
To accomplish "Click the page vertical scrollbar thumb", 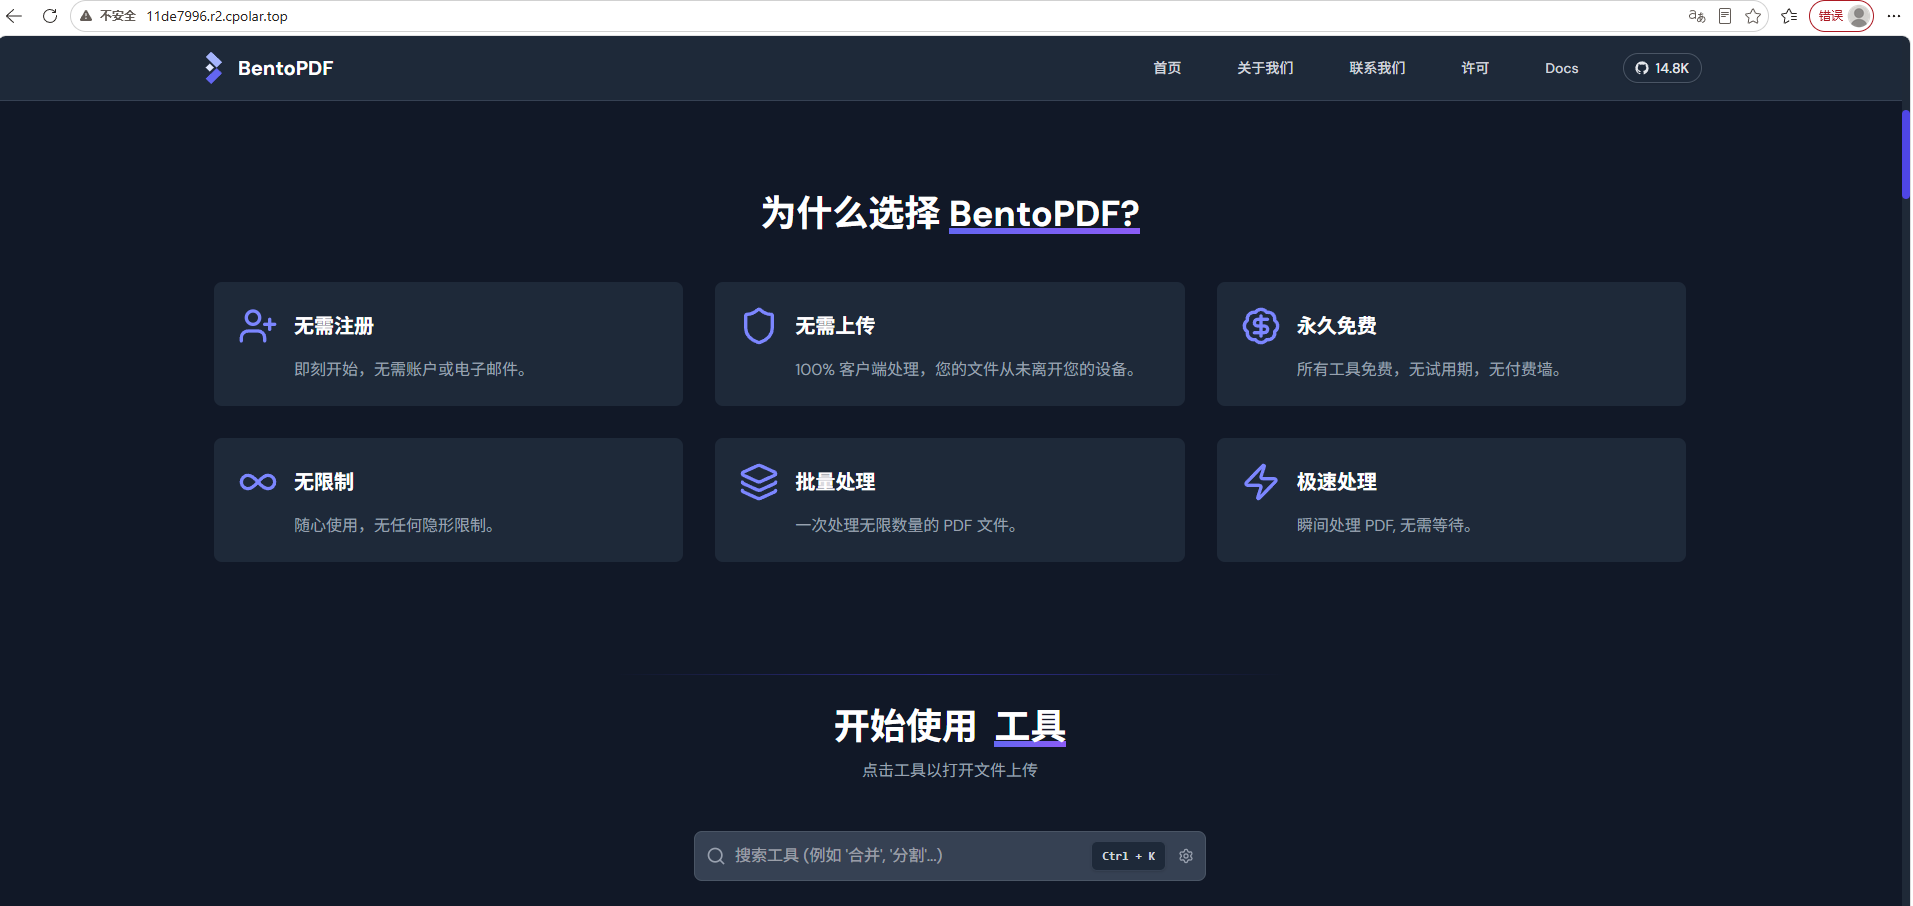I will coord(1906,155).
